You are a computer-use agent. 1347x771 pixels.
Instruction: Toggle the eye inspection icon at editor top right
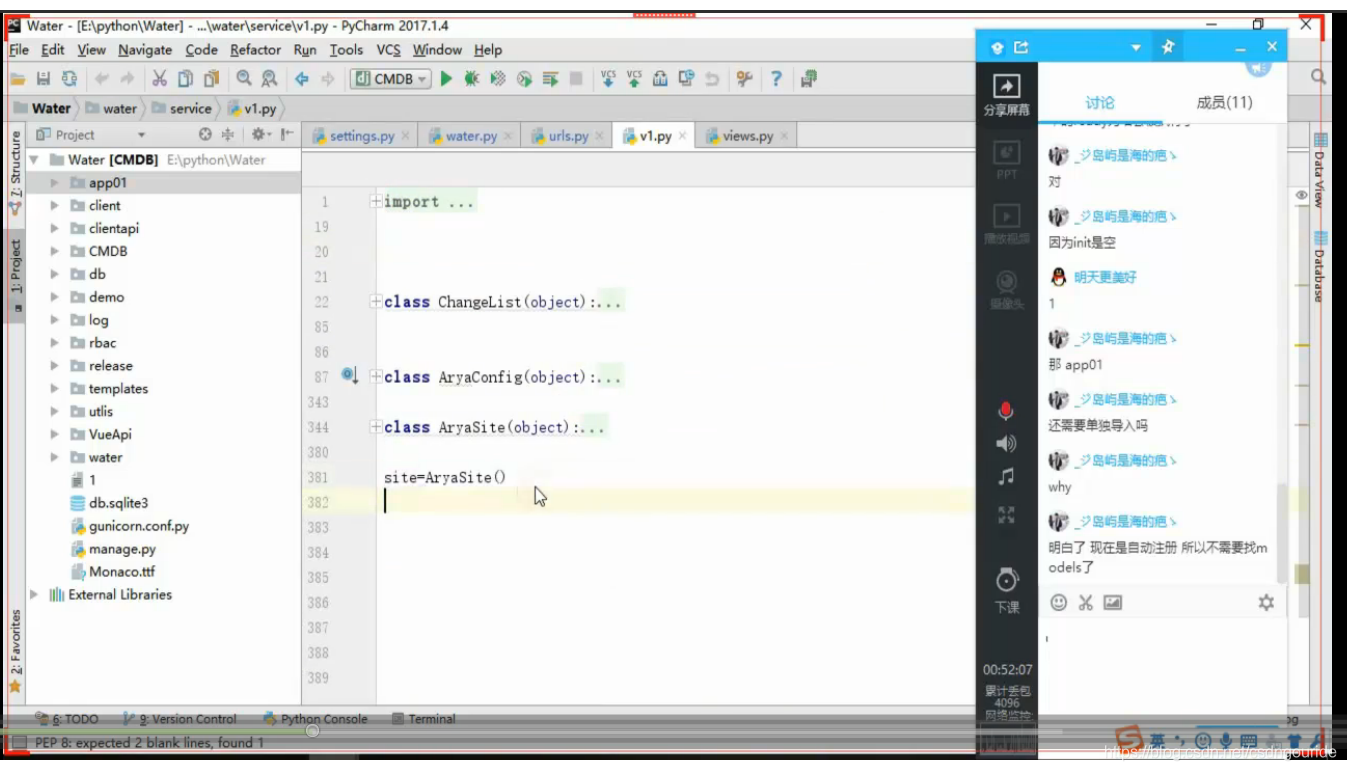1302,195
